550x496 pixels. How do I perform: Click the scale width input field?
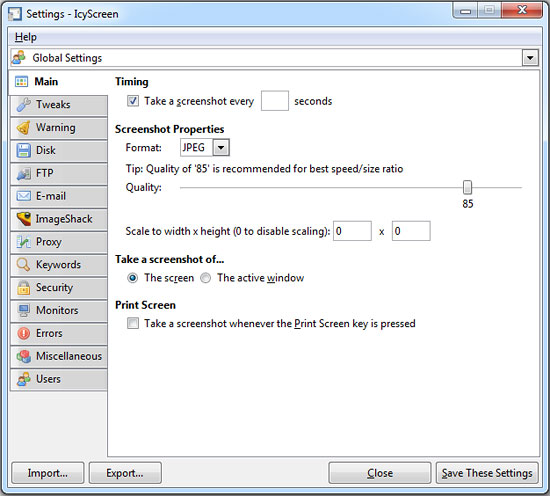[x=352, y=231]
